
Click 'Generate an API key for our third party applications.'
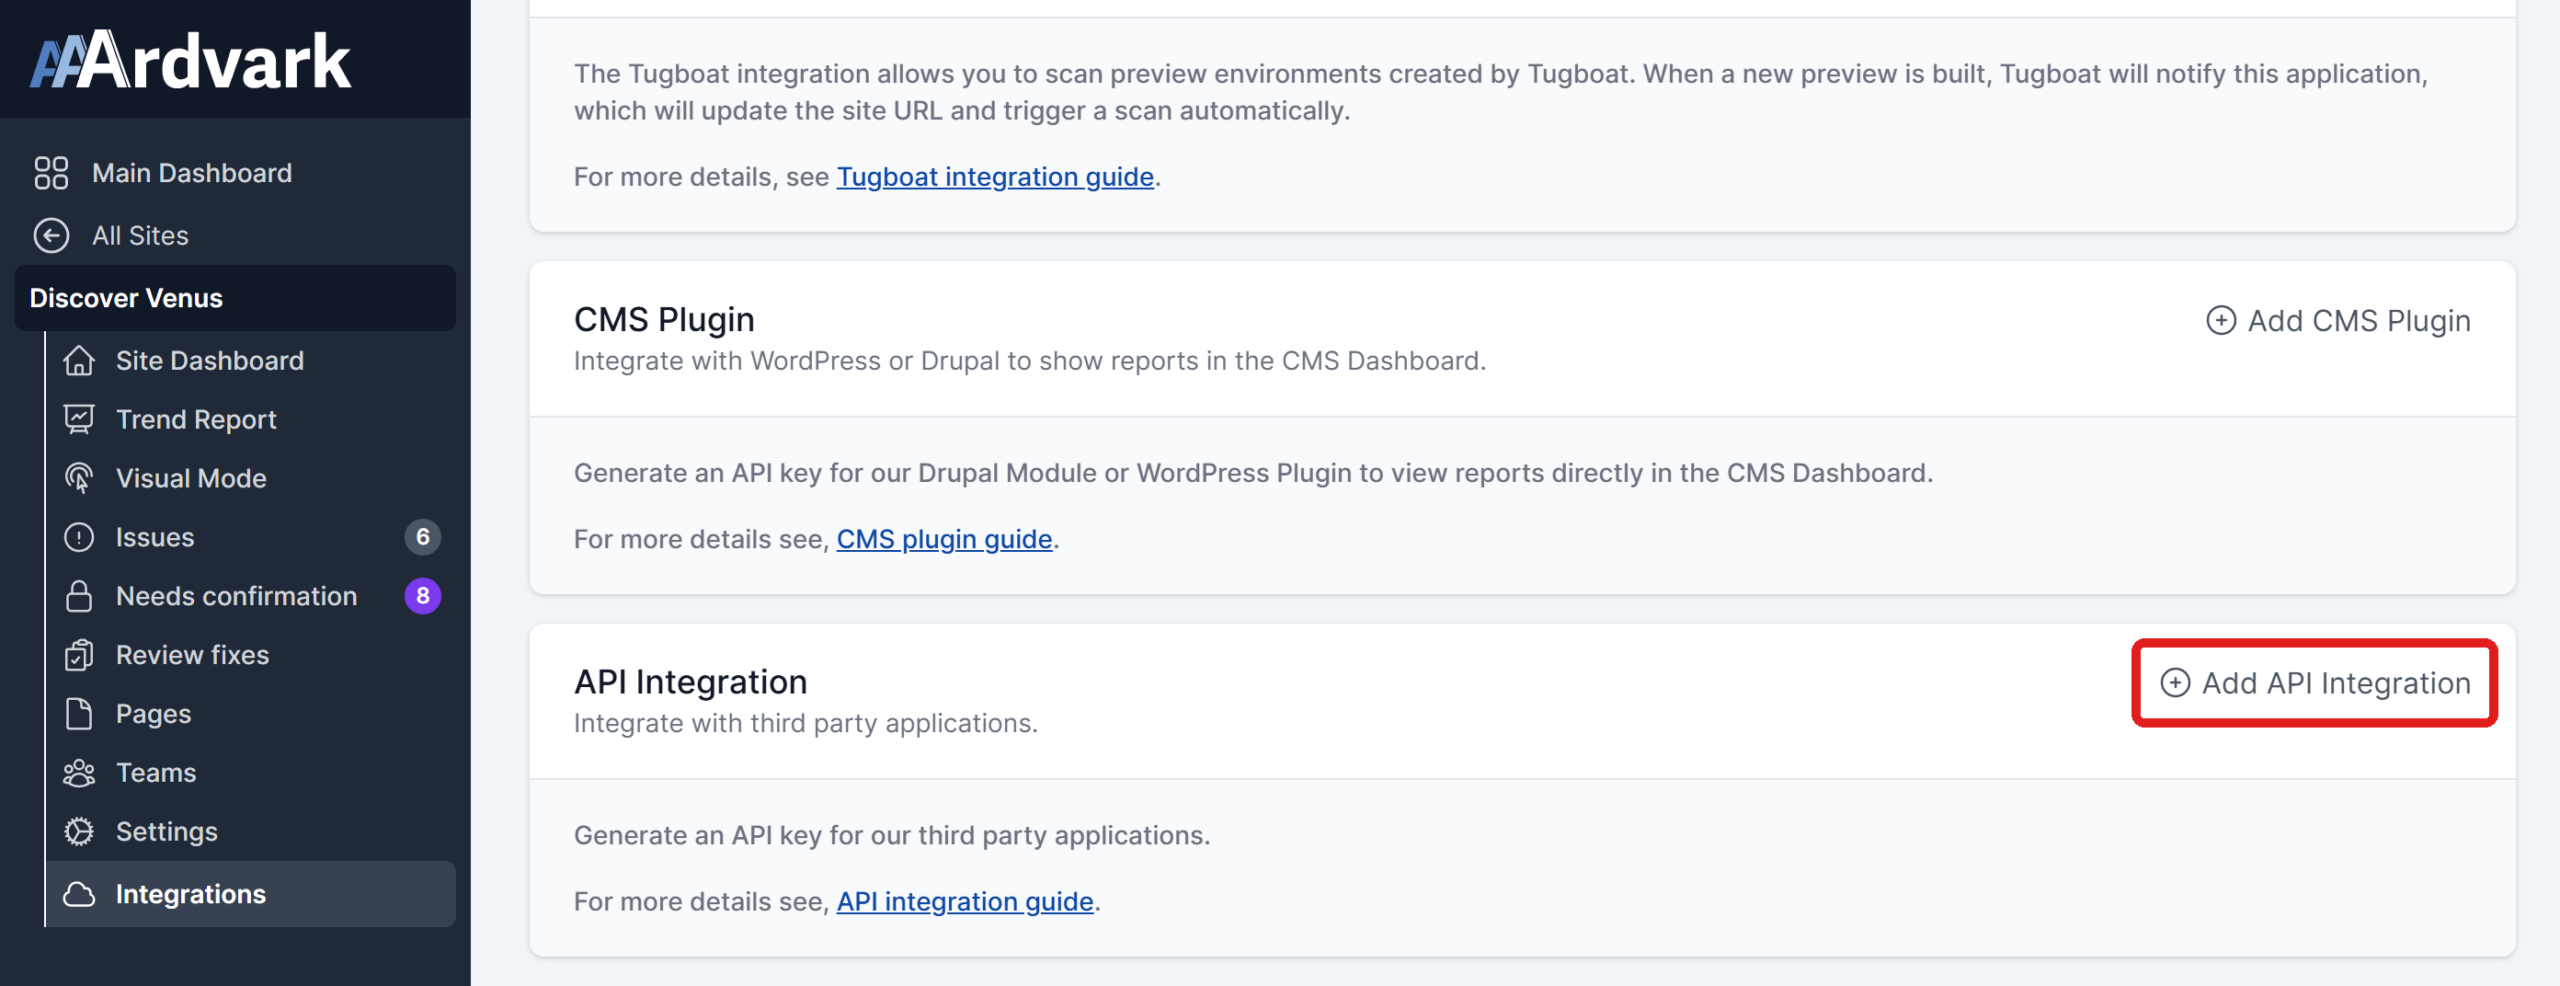892,836
